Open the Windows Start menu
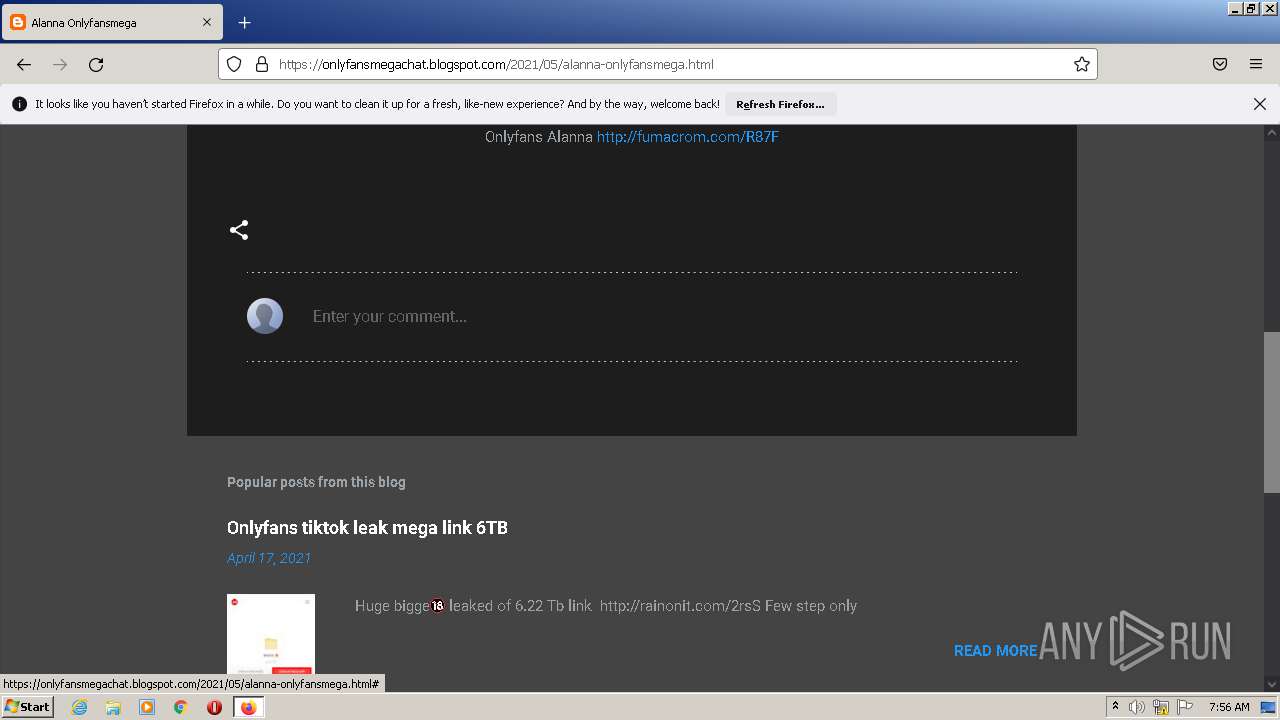Viewport: 1280px width, 720px height. pyautogui.click(x=27, y=706)
